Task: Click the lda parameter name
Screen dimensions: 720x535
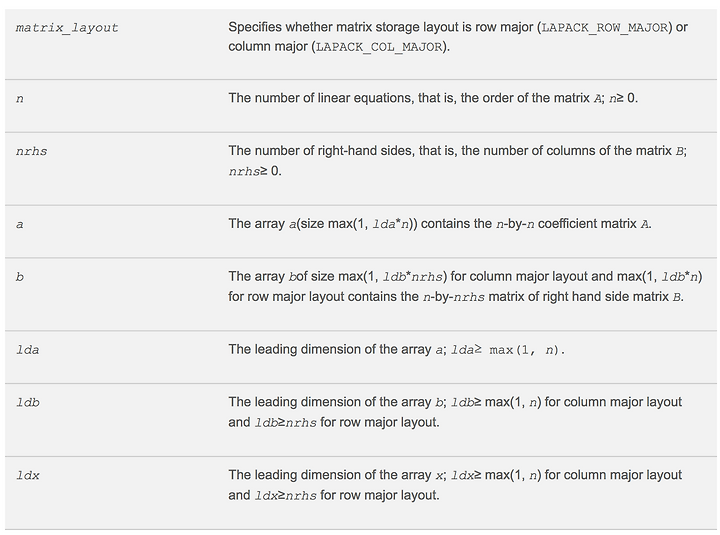Action: point(28,350)
